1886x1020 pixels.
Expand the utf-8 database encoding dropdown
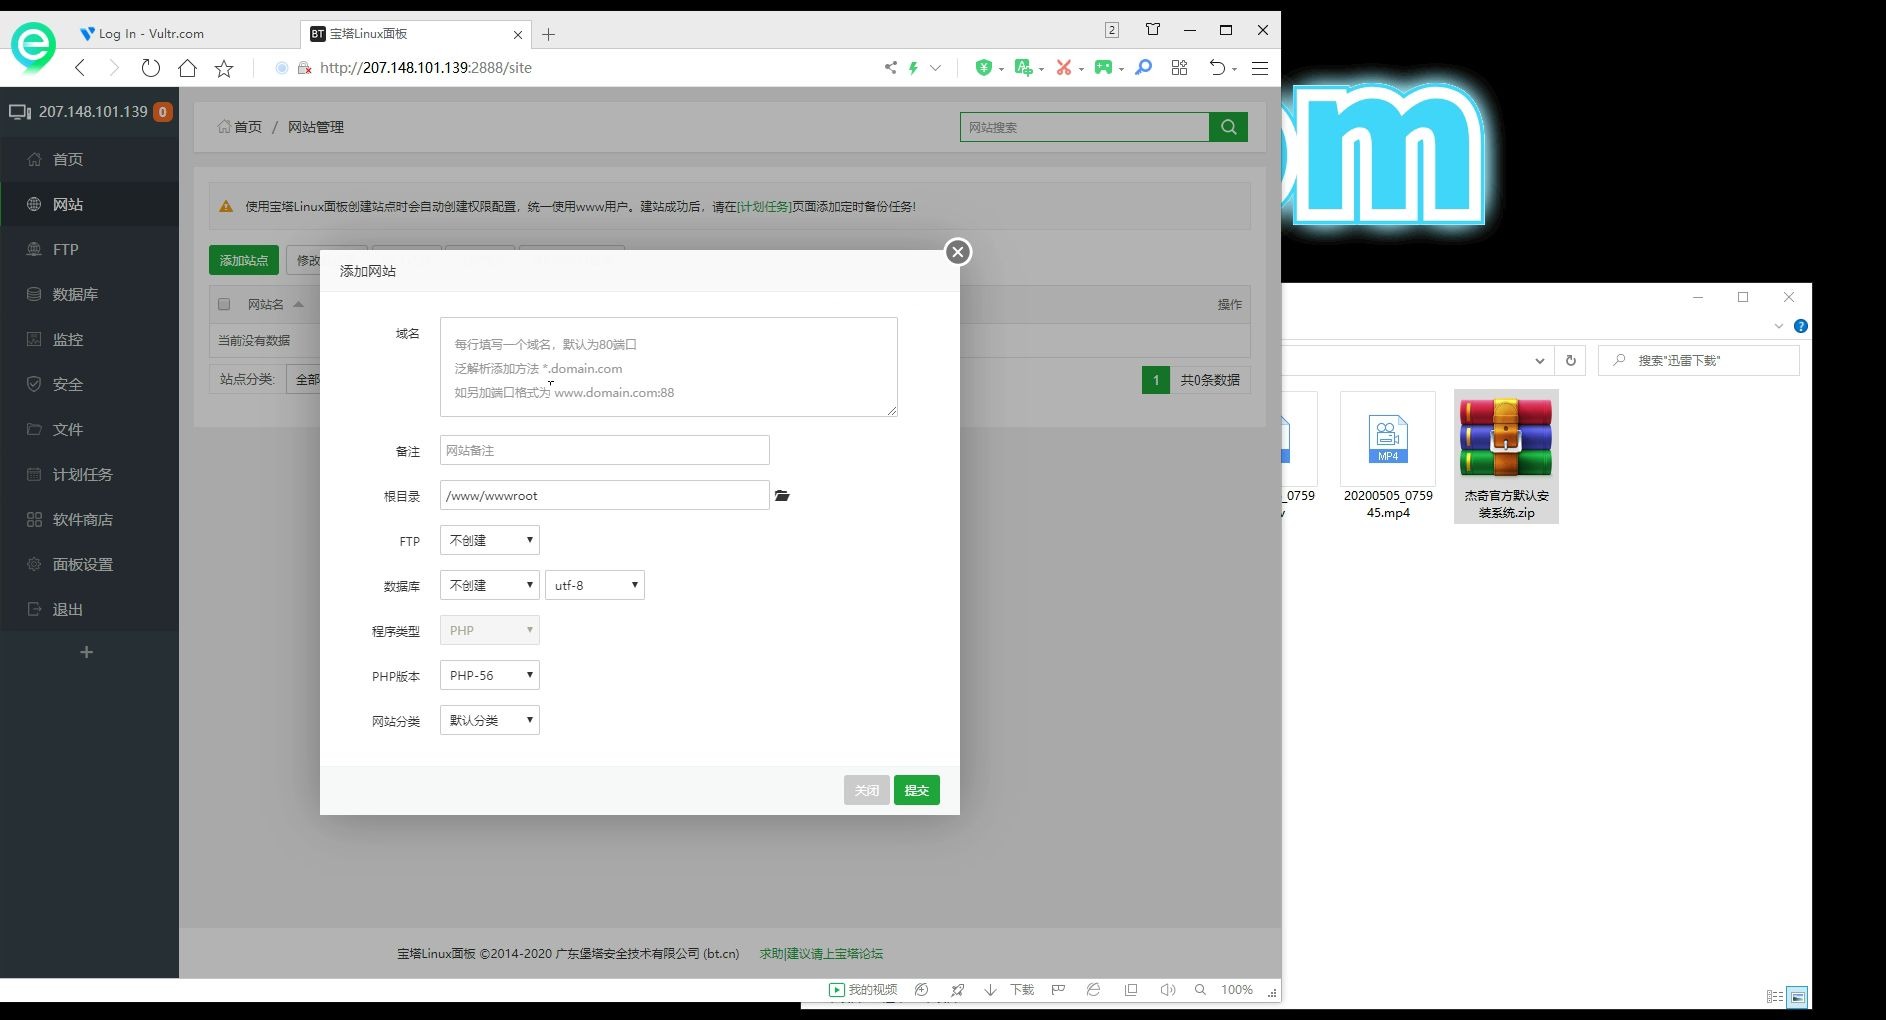(x=595, y=585)
